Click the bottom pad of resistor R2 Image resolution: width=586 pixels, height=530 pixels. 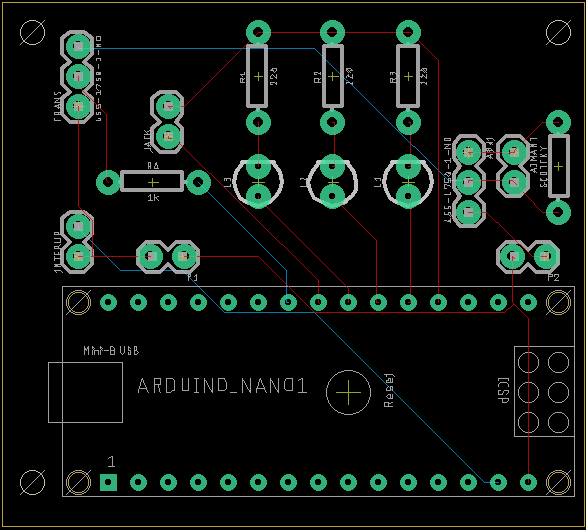(332, 122)
